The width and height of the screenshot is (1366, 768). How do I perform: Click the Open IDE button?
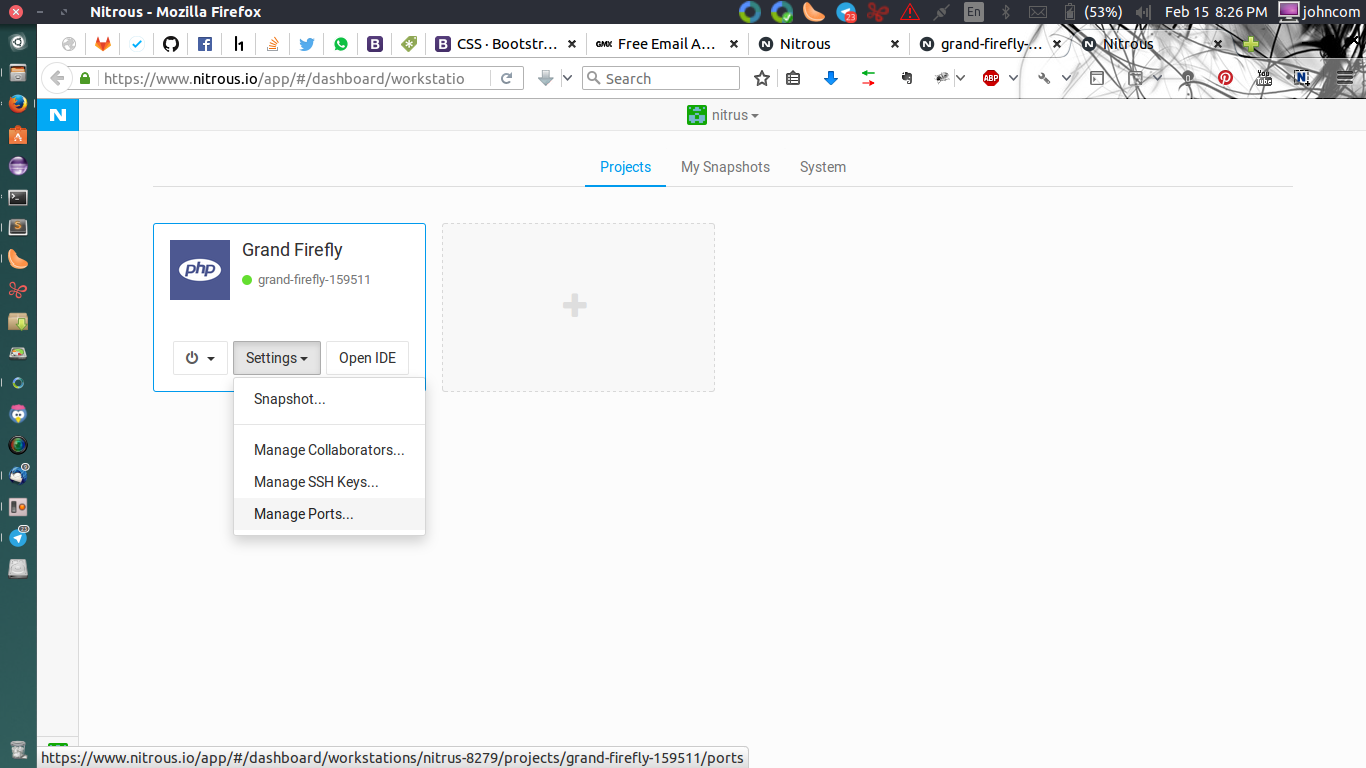pos(367,358)
